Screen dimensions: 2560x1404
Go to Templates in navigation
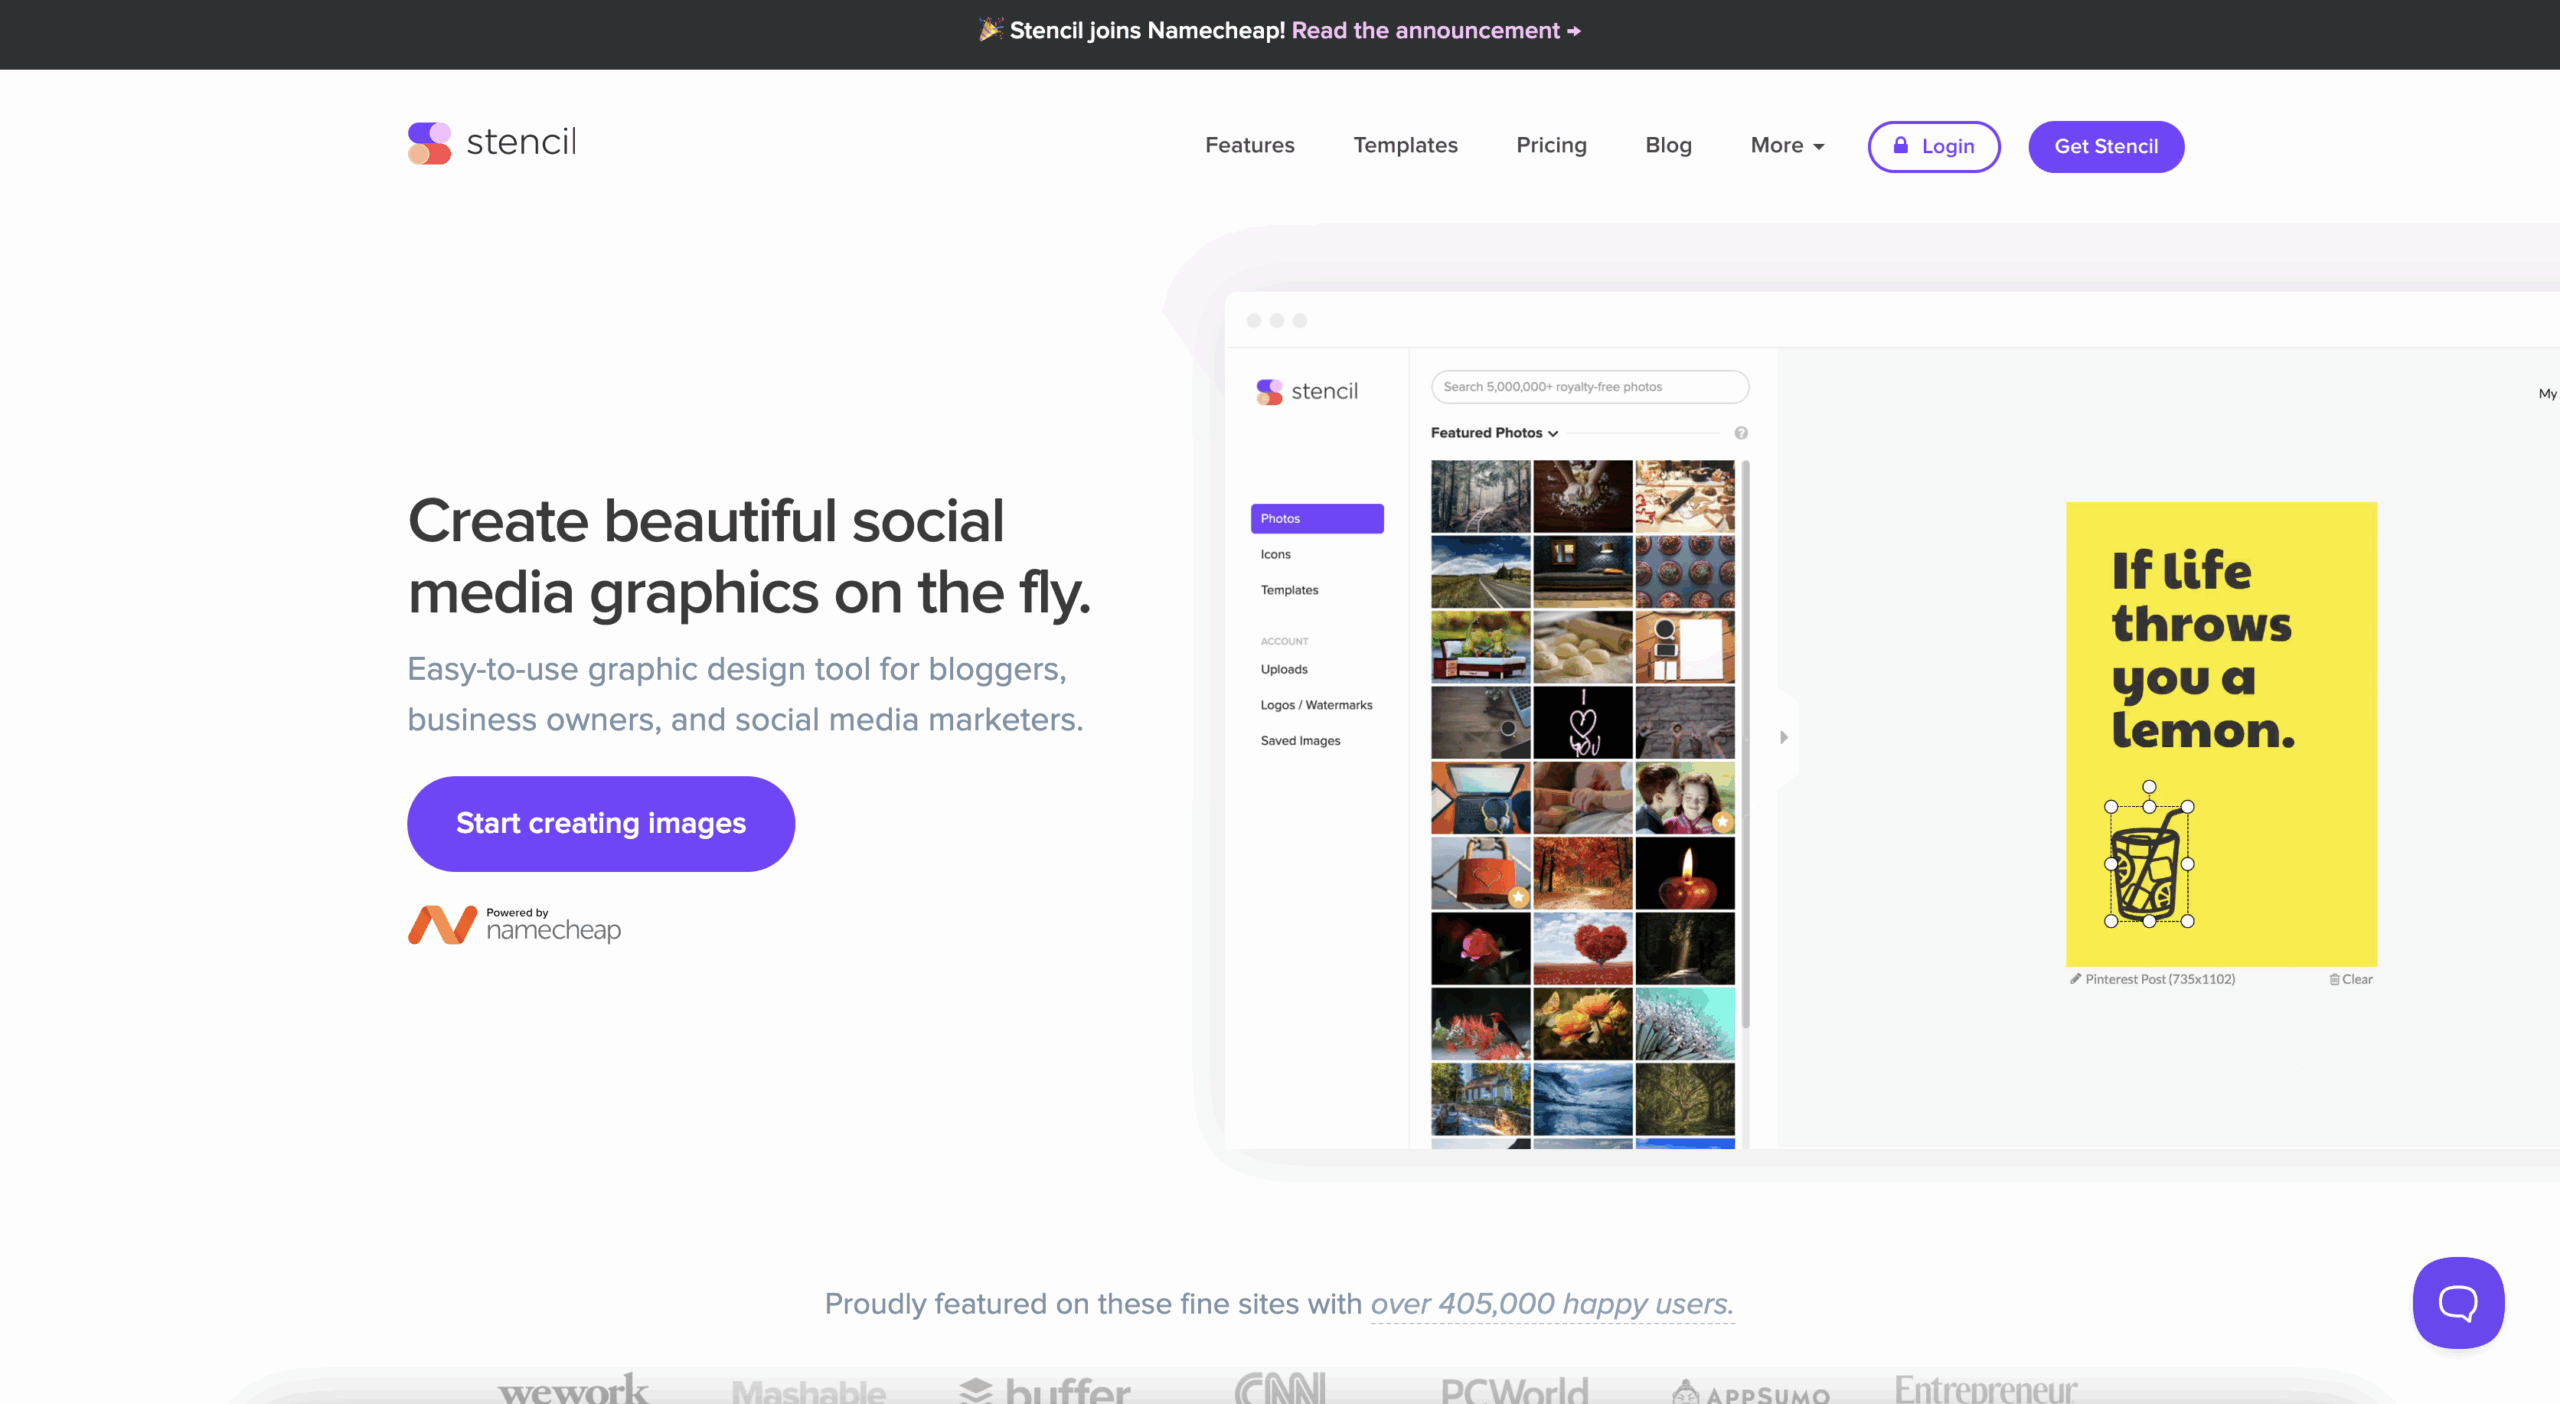click(1405, 146)
